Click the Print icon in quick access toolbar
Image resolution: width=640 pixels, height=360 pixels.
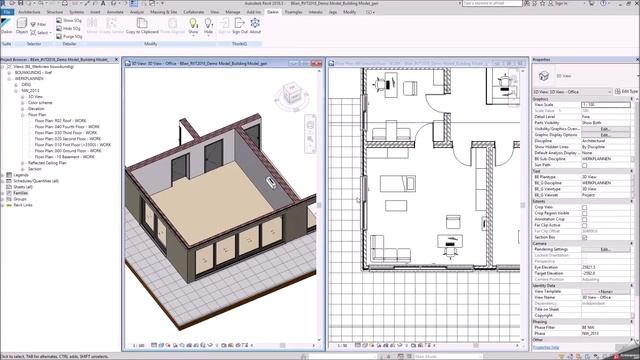(x=65, y=3)
